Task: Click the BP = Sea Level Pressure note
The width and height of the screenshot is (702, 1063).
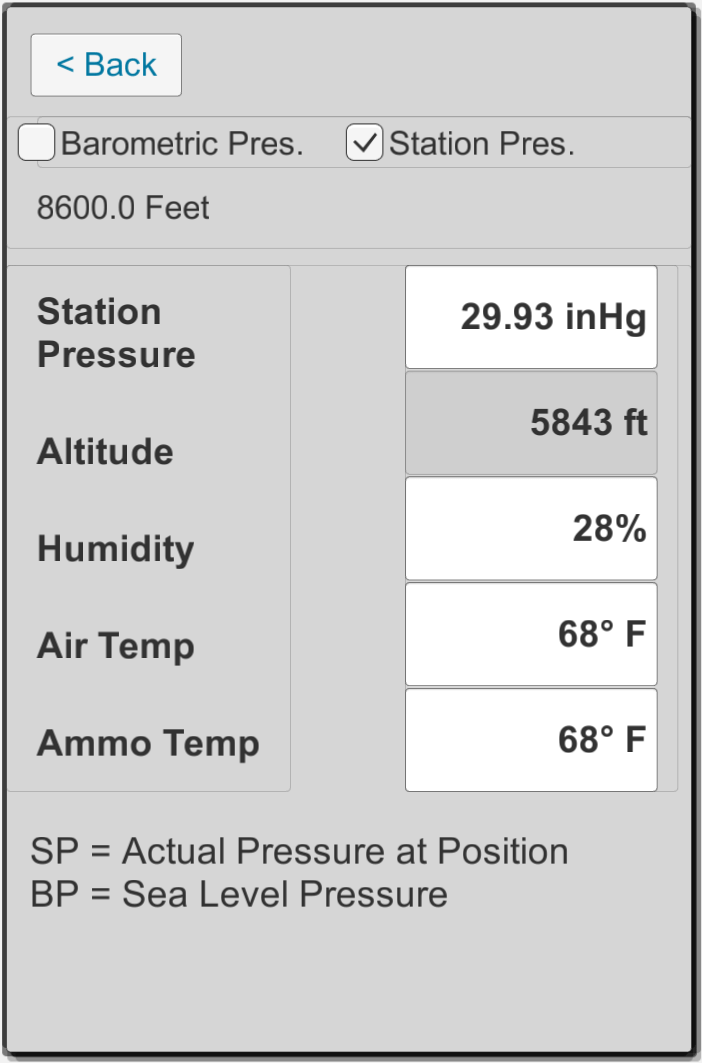Action: coord(239,894)
